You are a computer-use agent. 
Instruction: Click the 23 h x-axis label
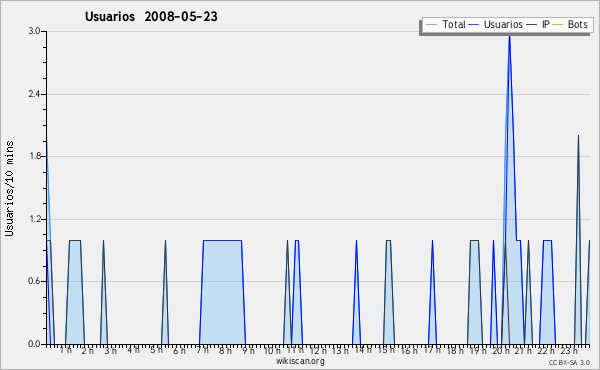569,351
